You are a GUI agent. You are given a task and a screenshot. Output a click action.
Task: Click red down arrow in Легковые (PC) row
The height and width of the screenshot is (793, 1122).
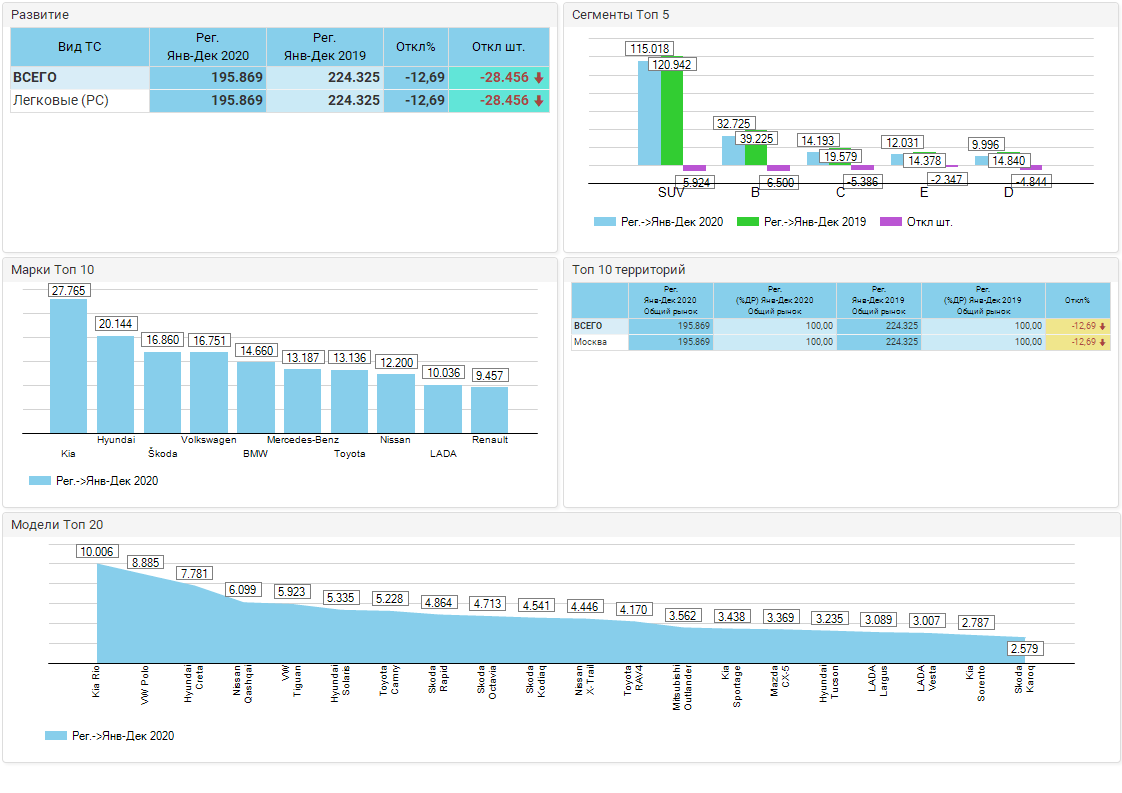tap(539, 101)
